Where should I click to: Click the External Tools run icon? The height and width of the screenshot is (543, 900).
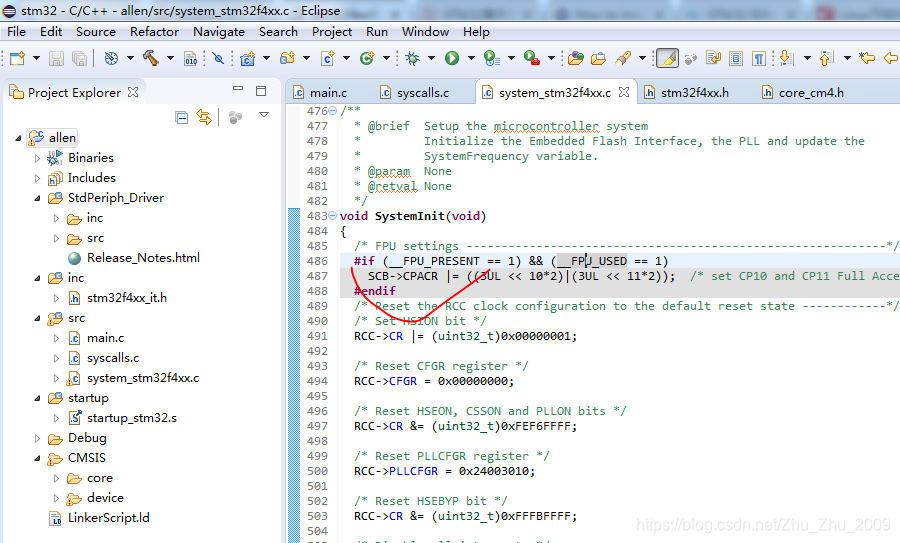coord(532,58)
